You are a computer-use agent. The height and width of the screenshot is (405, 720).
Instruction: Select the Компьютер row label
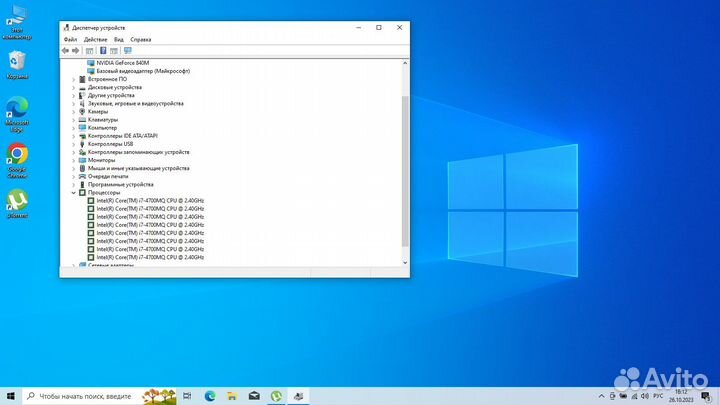coord(102,128)
